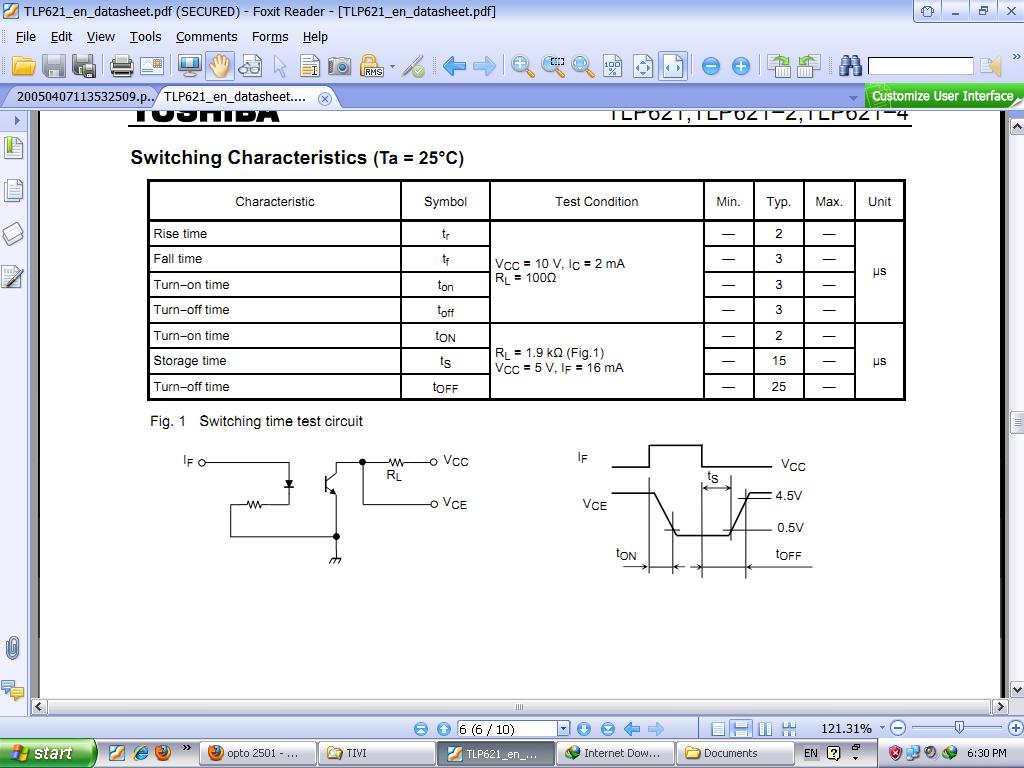Click the email document icon
Screen dimensions: 1024x768
click(152, 66)
